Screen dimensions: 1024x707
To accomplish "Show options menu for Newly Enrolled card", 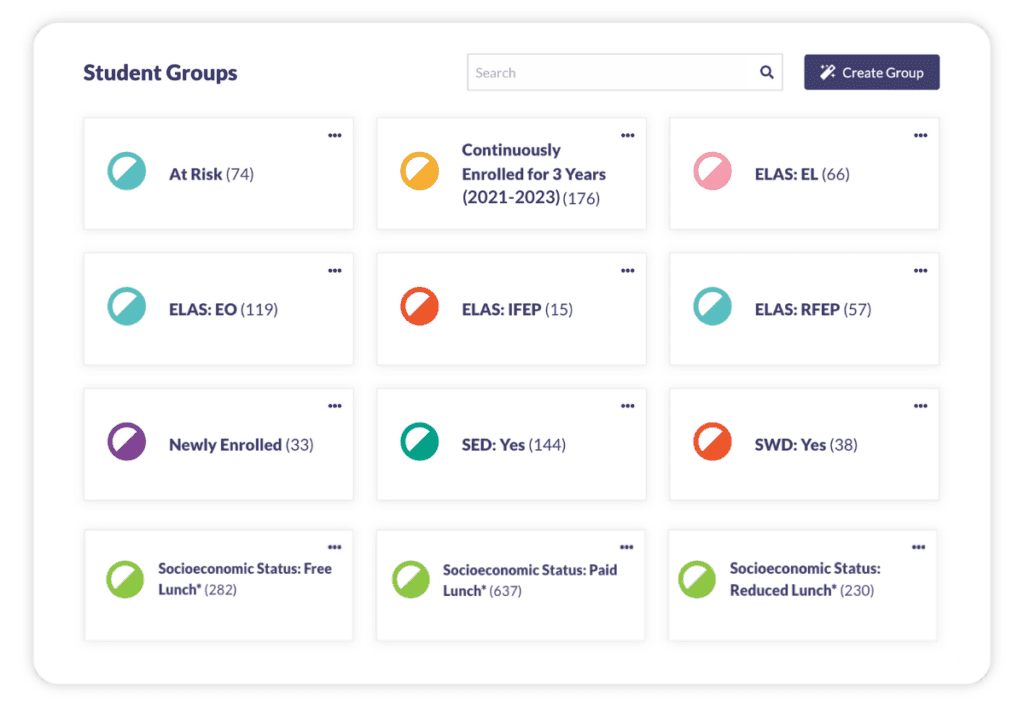I will coord(335,406).
